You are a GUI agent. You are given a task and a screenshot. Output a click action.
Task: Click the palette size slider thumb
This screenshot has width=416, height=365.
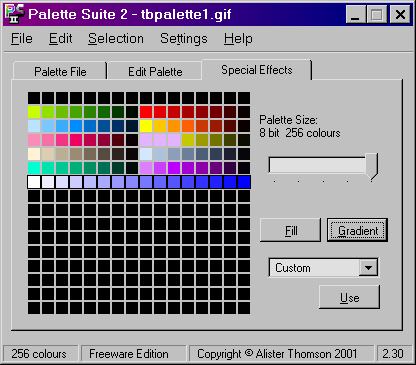[372, 166]
